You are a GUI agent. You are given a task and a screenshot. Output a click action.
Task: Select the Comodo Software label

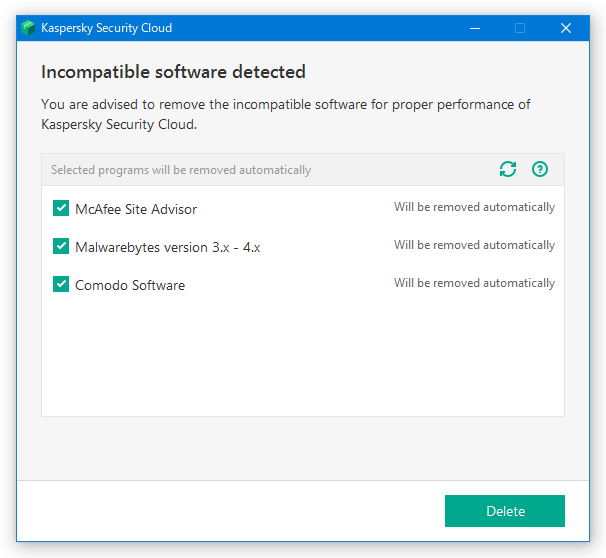130,285
